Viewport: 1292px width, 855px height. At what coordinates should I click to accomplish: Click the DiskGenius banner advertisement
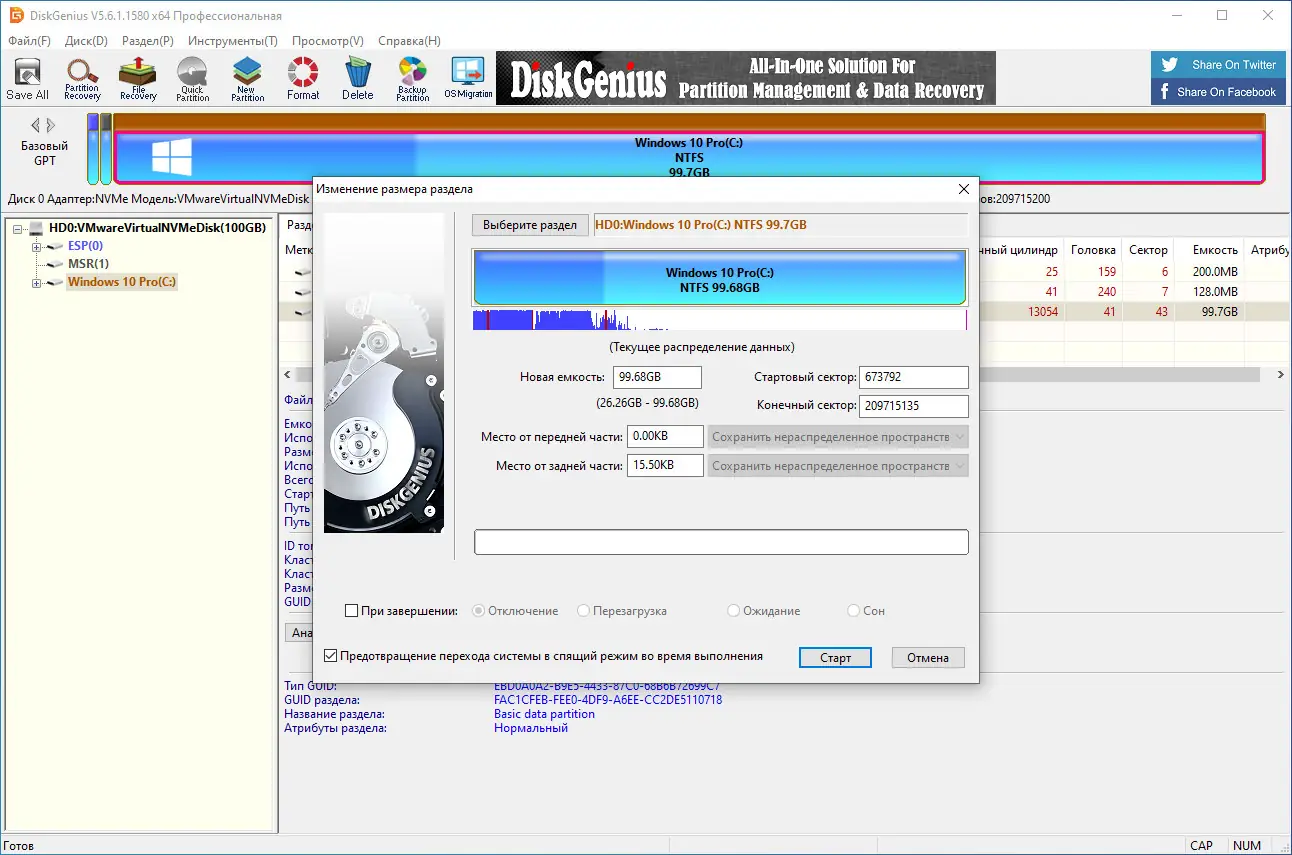click(746, 79)
